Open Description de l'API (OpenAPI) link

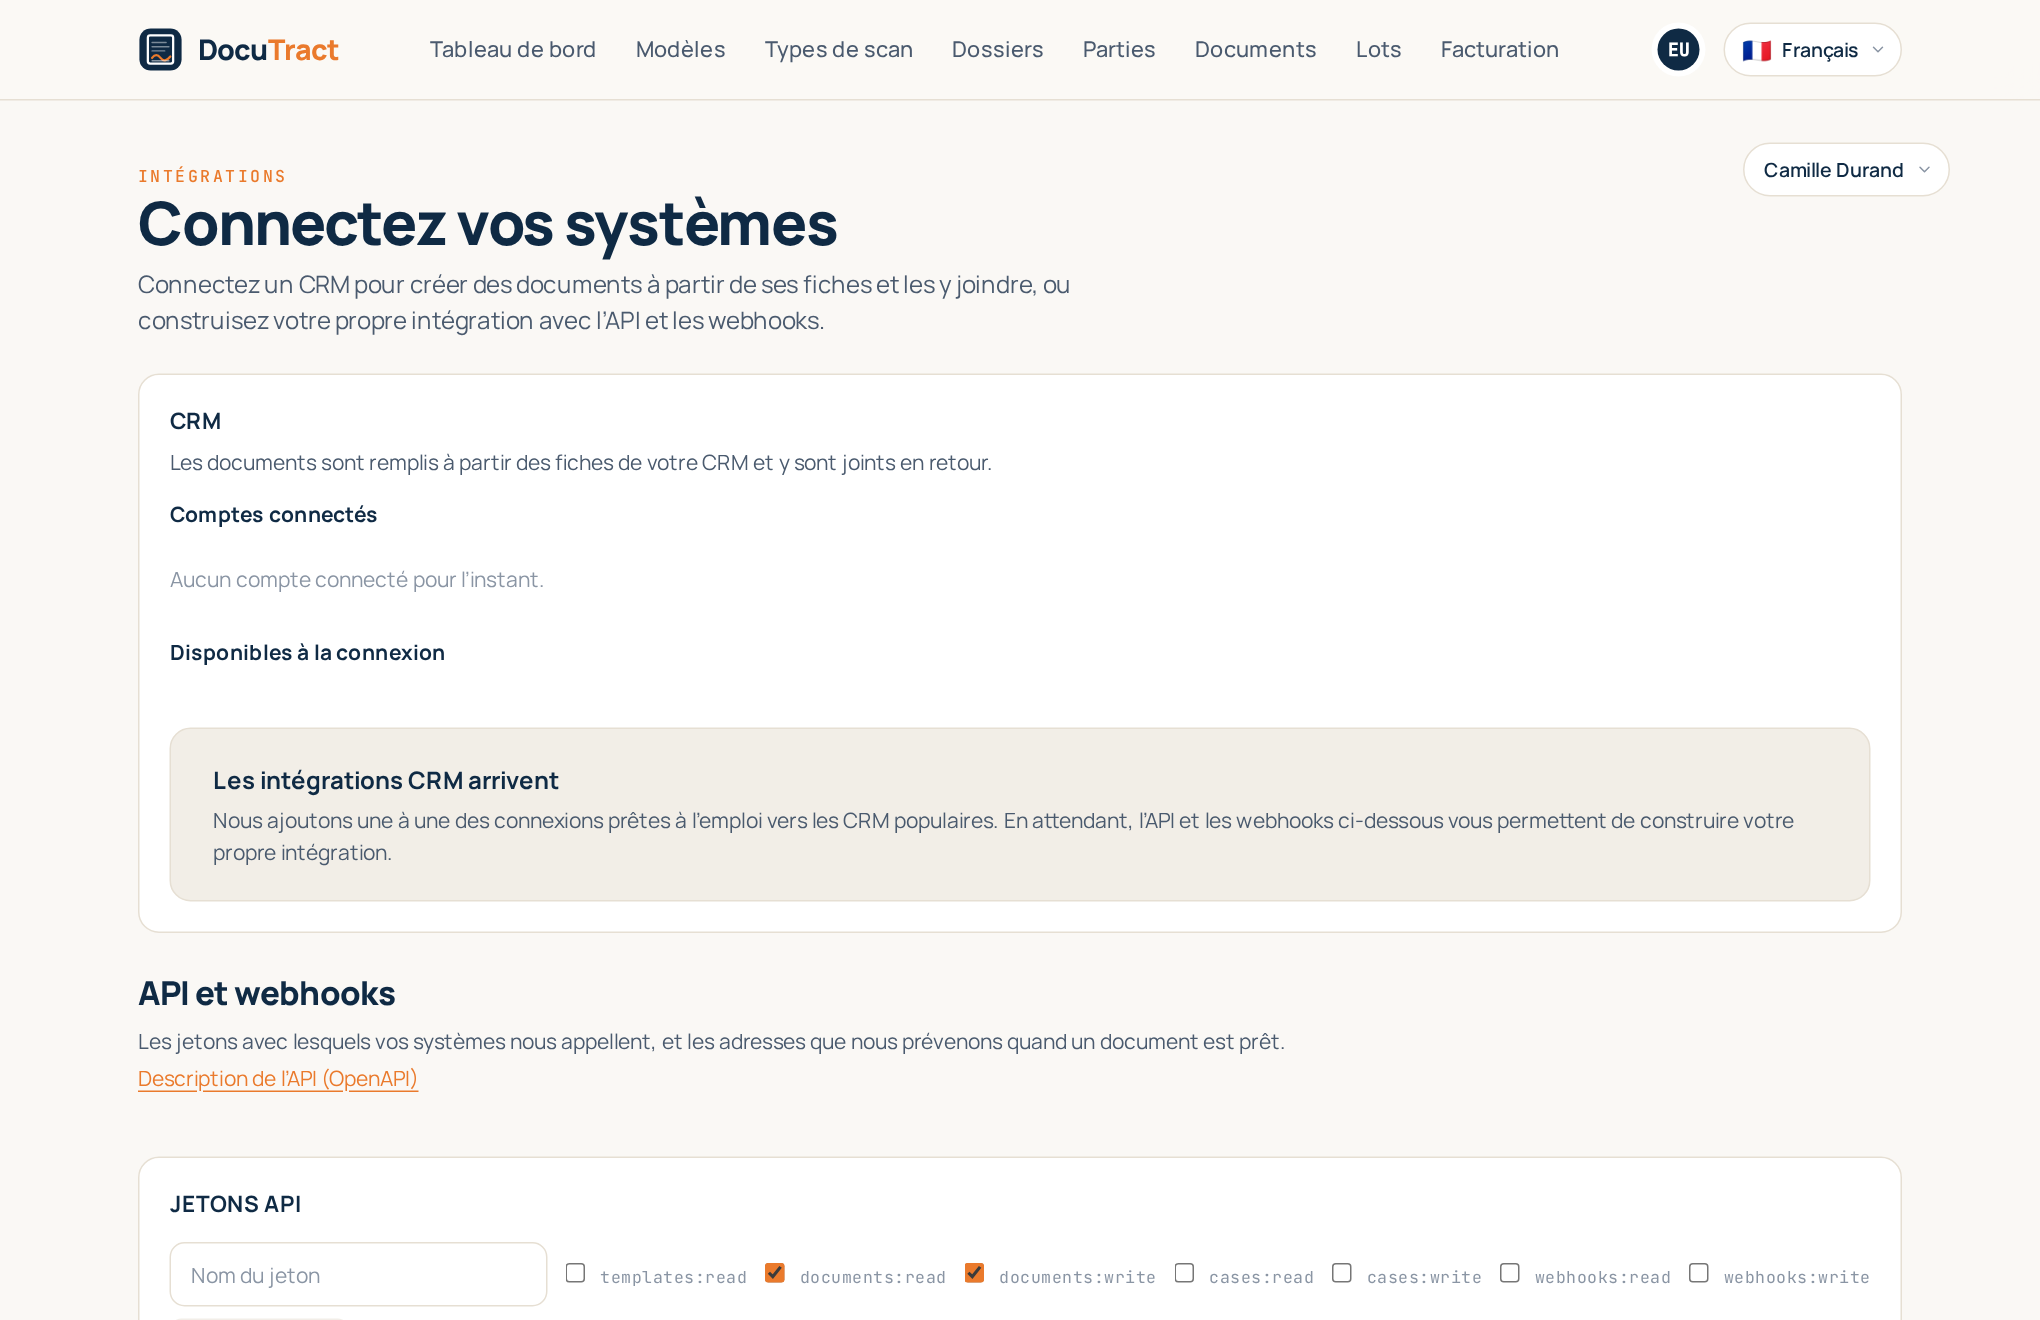point(278,1078)
